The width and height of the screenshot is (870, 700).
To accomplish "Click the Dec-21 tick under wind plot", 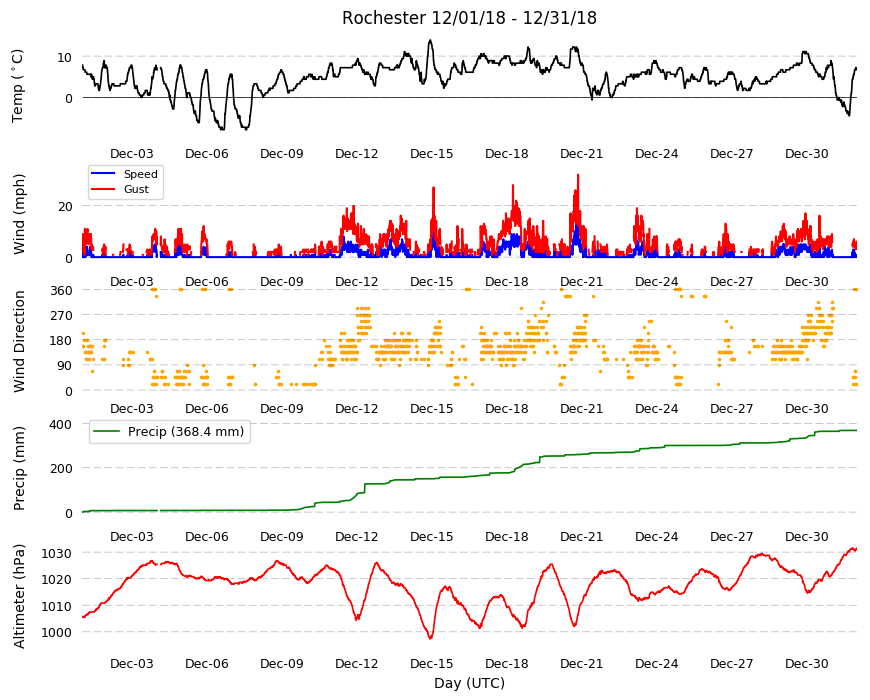I will (x=581, y=281).
